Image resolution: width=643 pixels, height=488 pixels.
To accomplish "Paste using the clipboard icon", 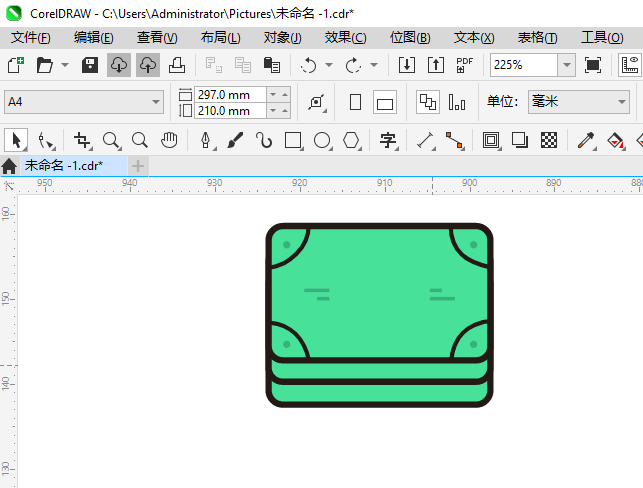I will tap(271, 65).
